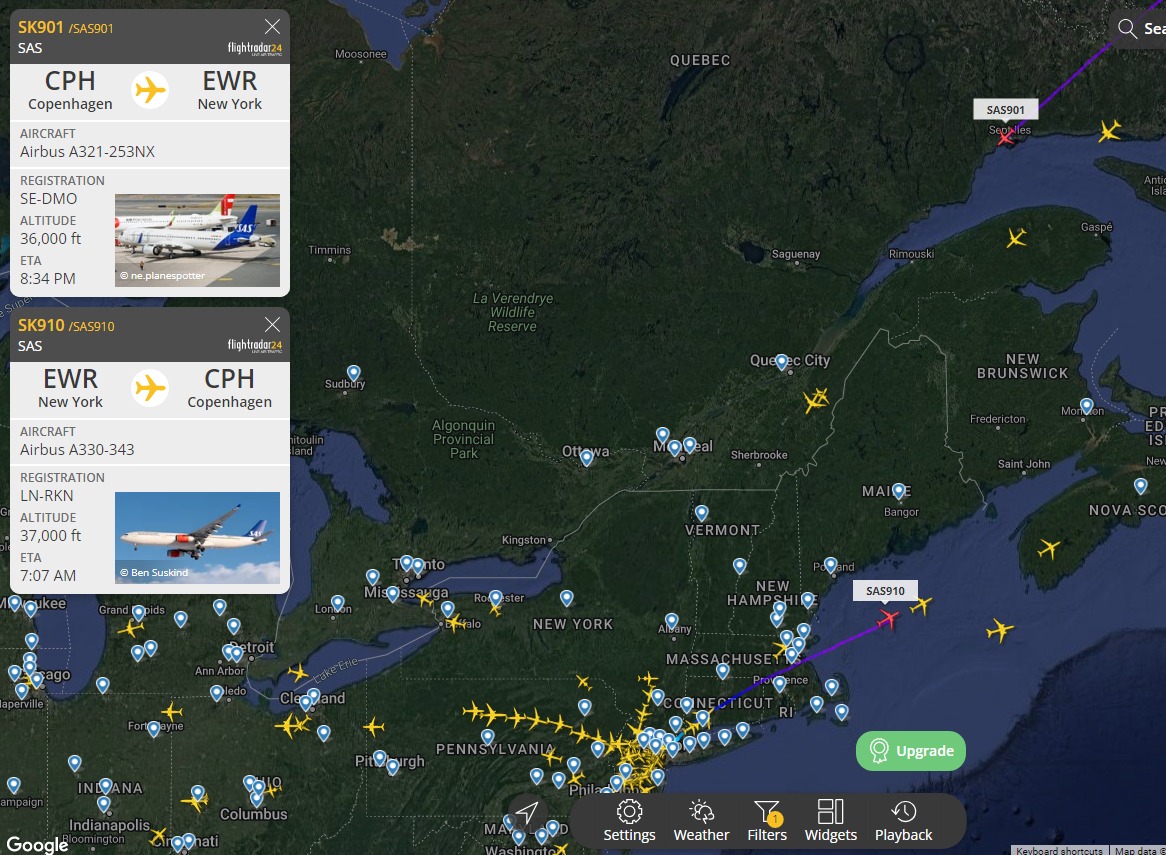Image resolution: width=1166 pixels, height=855 pixels.
Task: Click the SAS901 map callout label
Action: coord(1005,110)
